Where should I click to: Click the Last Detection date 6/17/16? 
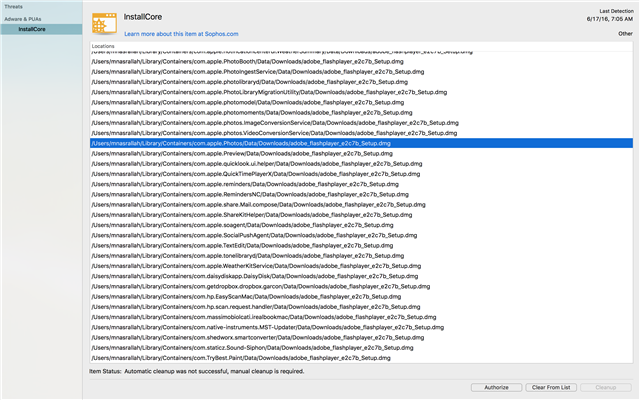(x=610, y=19)
